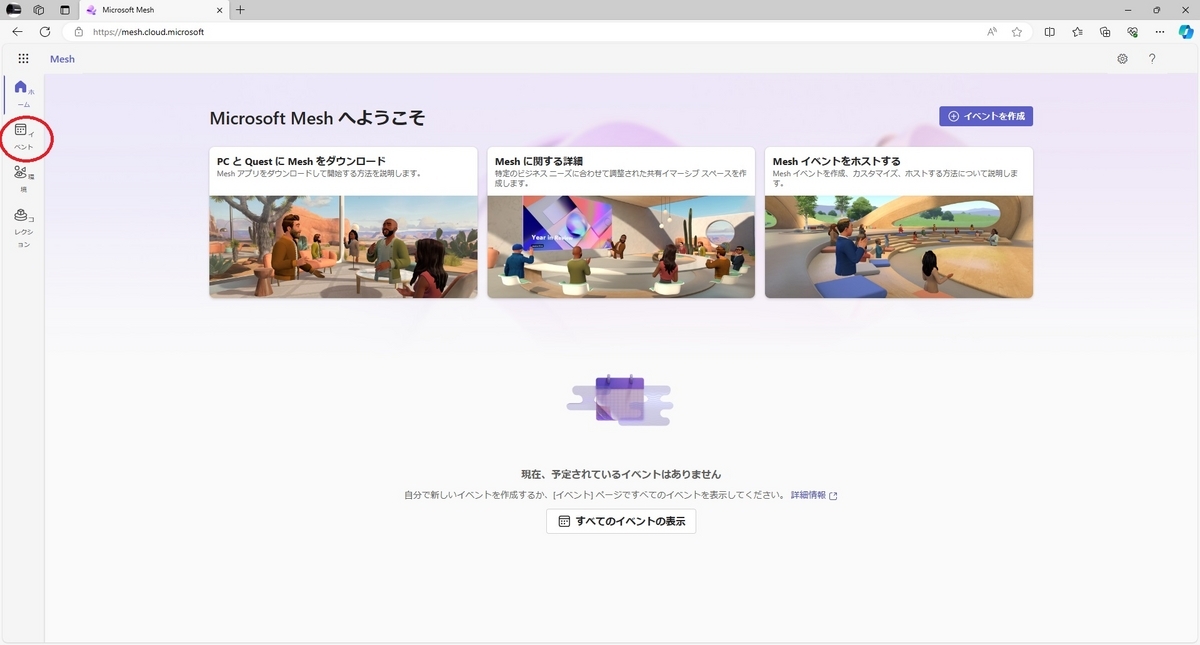
Task: Open Browser essentials heart icon
Action: [1132, 32]
